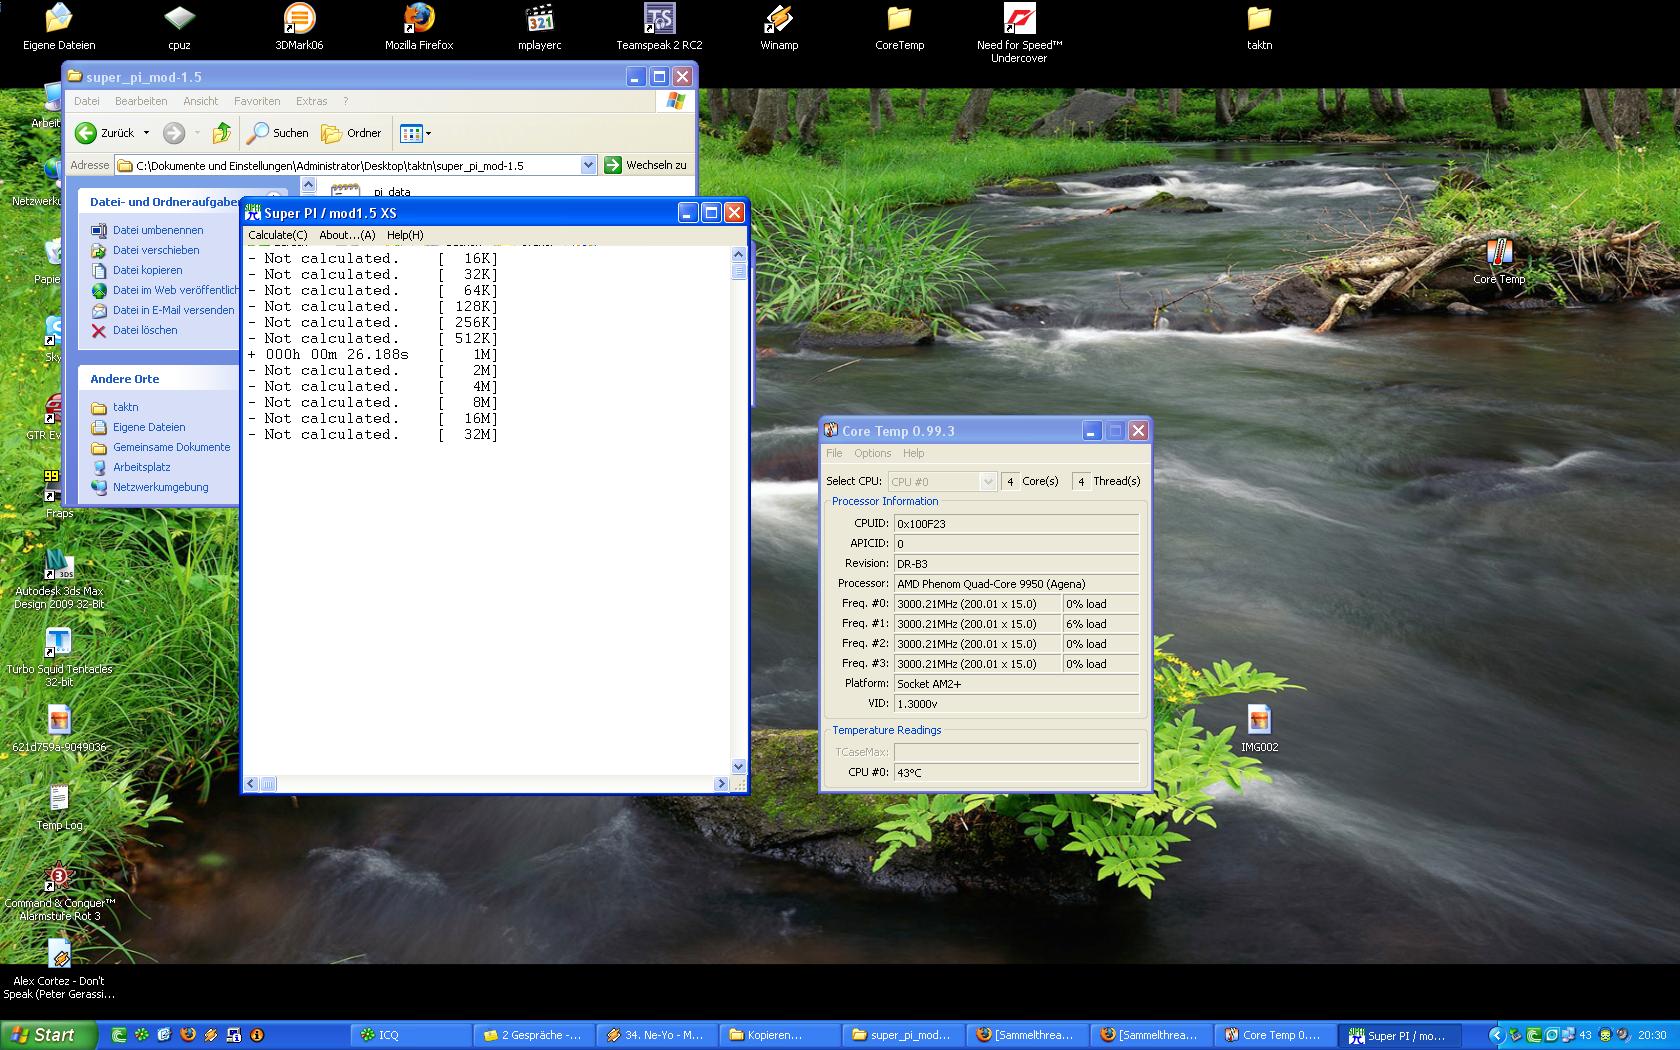Image resolution: width=1680 pixels, height=1050 pixels.
Task: Open the About...(A) menu in Super PI
Action: (347, 235)
